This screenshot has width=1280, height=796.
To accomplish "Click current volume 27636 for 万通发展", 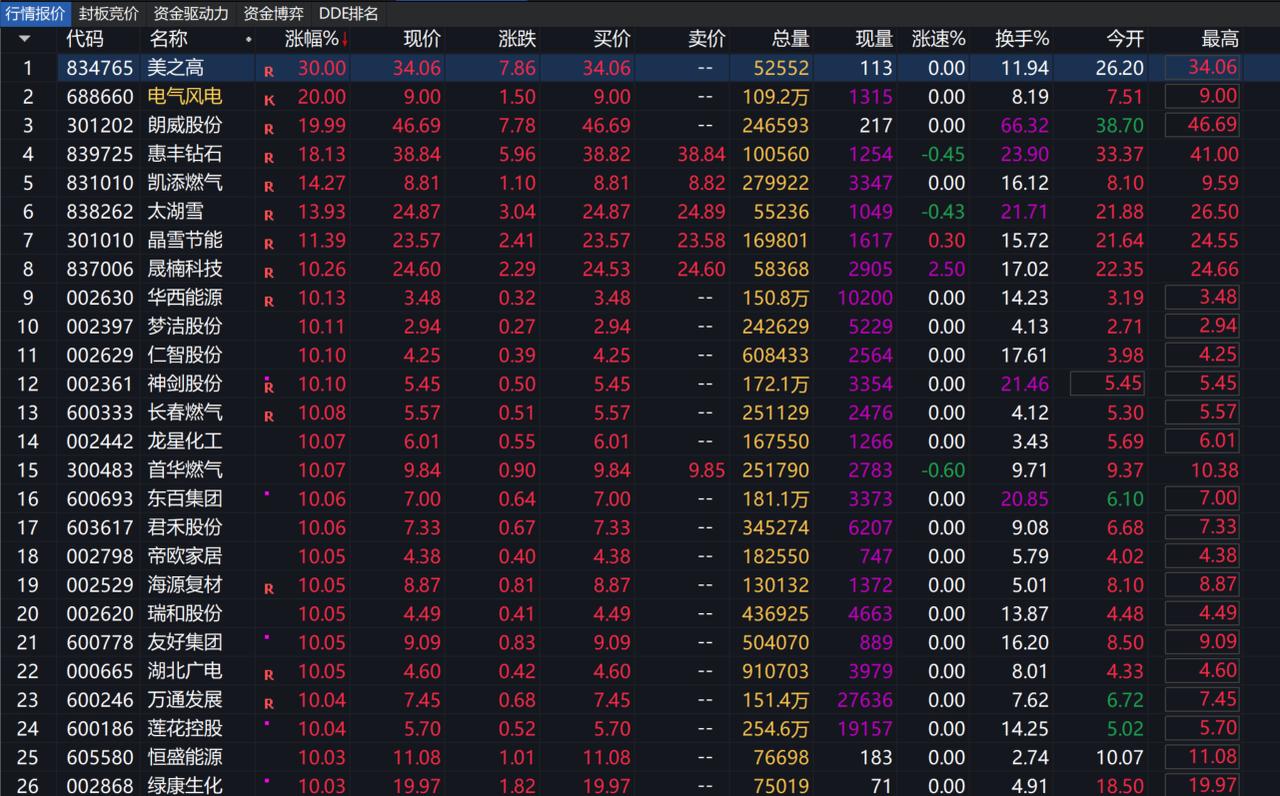I will tap(865, 699).
